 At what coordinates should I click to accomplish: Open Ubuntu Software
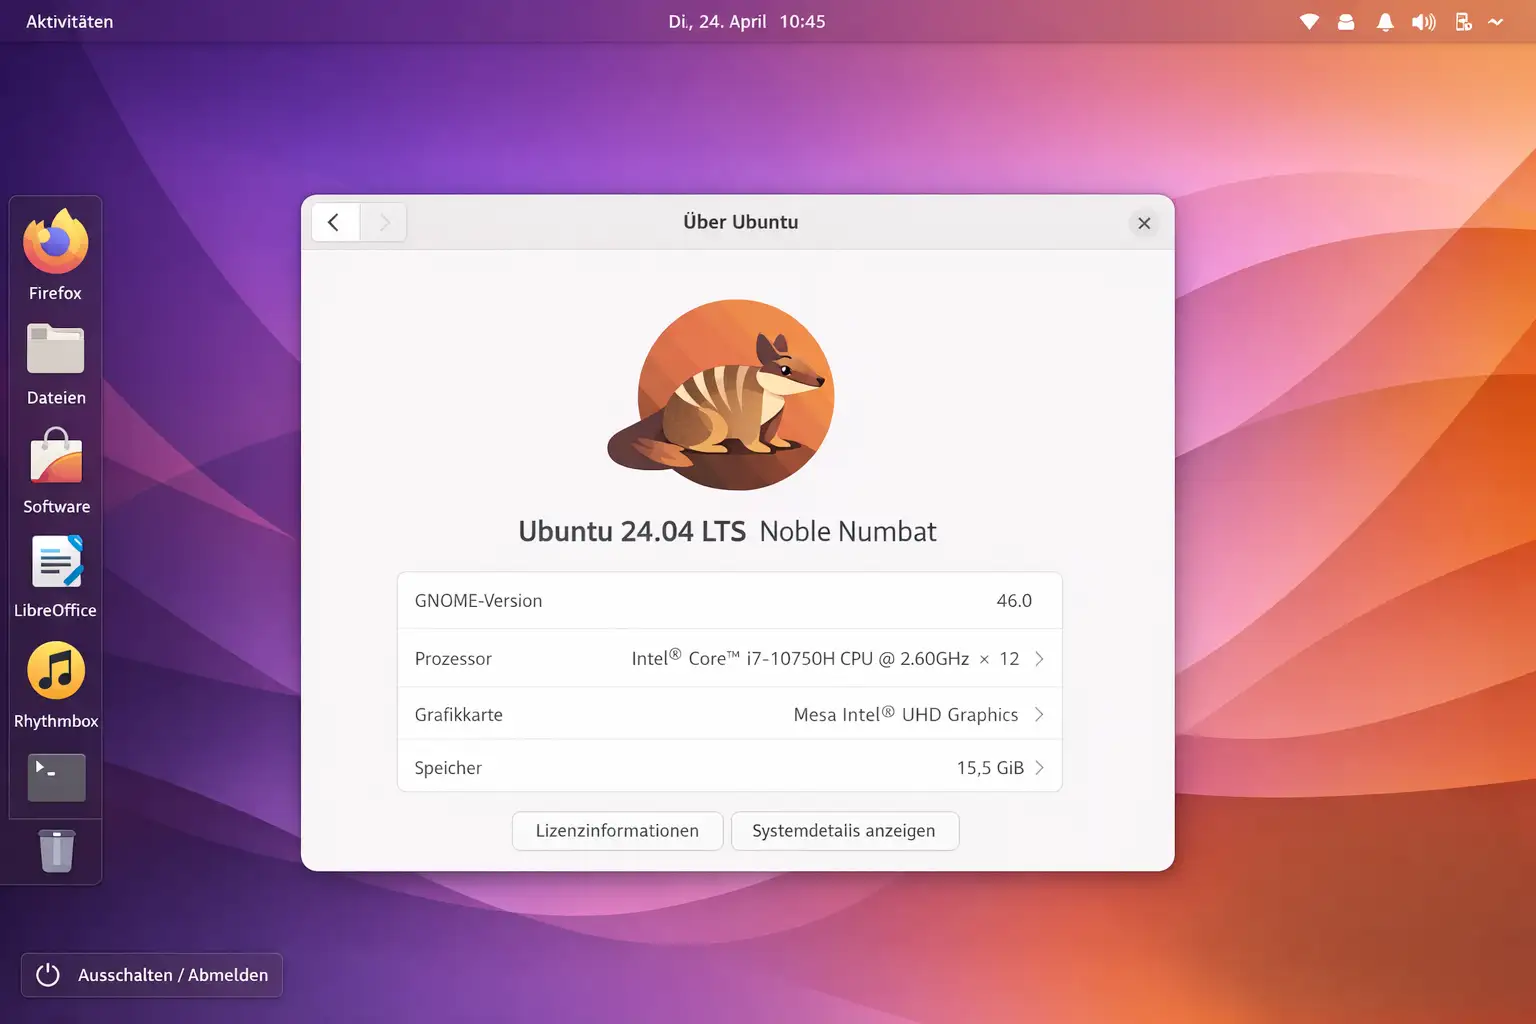click(x=55, y=457)
